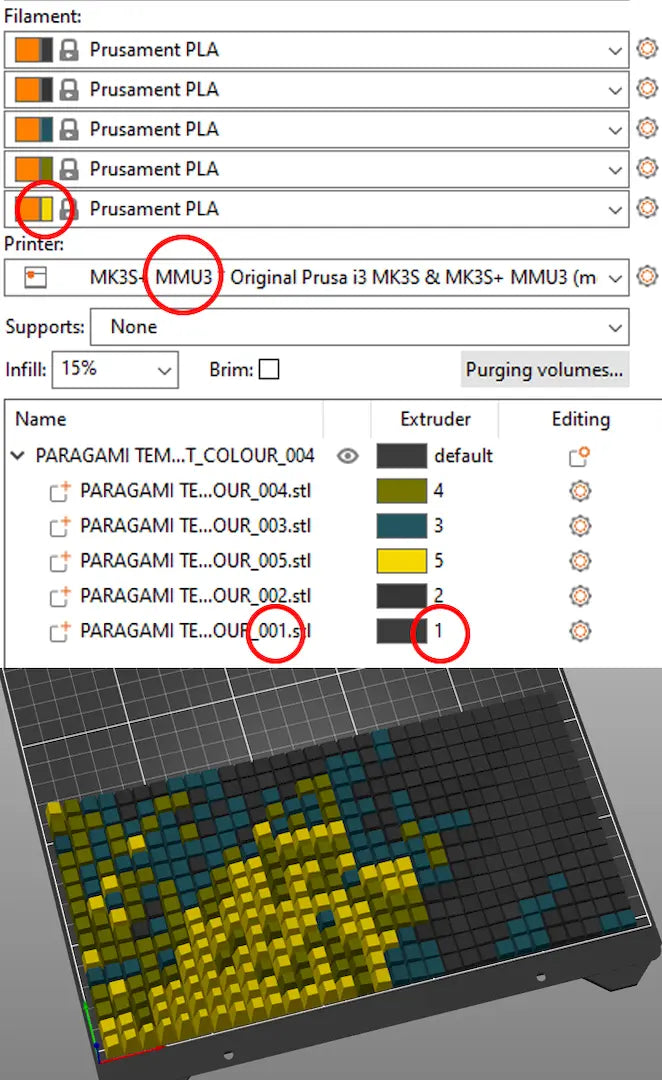Click extruder 'default' text for PARAGAMI object
662x1080 pixels.
(x=463, y=456)
